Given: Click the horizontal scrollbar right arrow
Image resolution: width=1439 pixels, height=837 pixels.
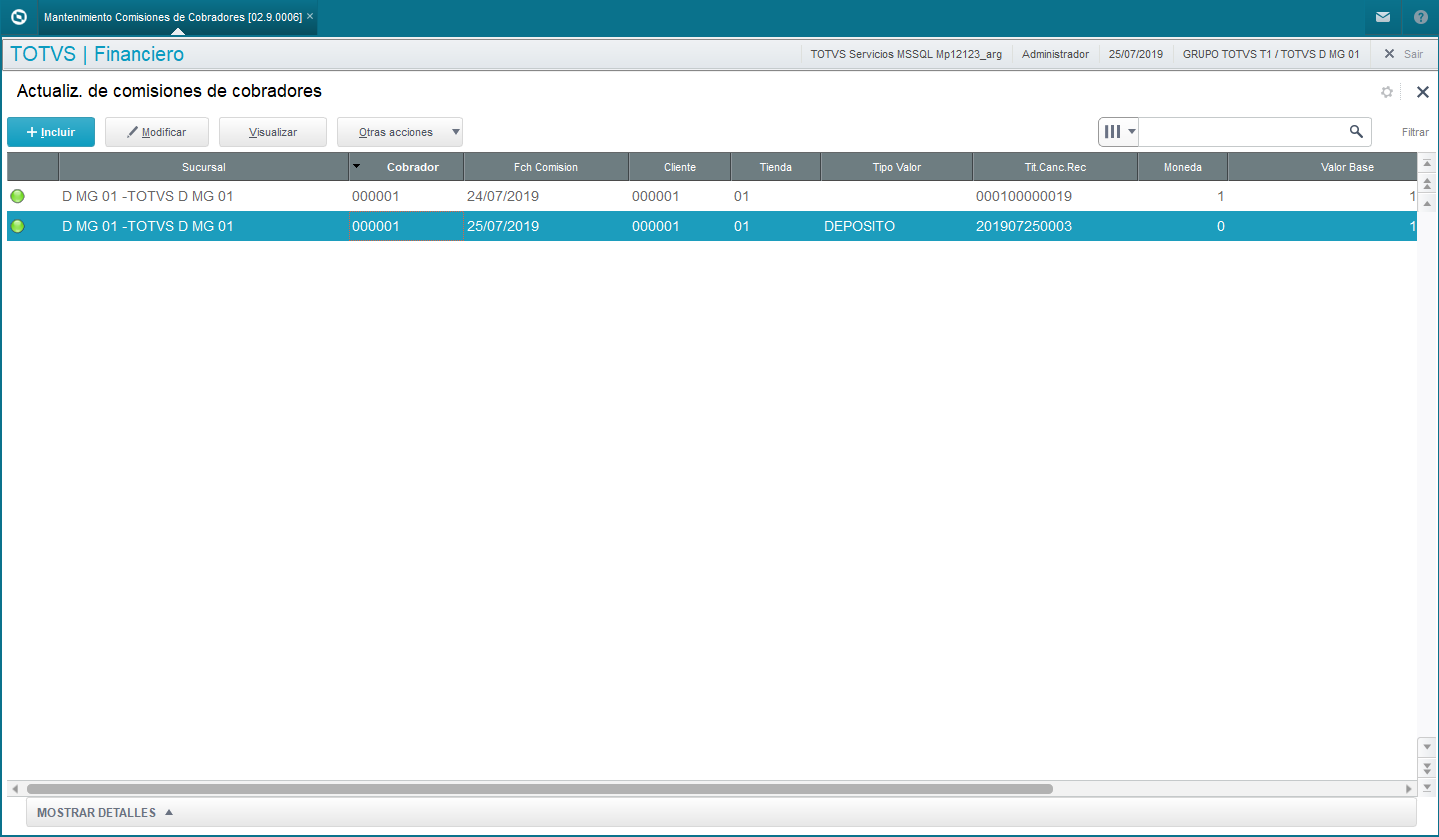Looking at the screenshot, I should (1410, 789).
